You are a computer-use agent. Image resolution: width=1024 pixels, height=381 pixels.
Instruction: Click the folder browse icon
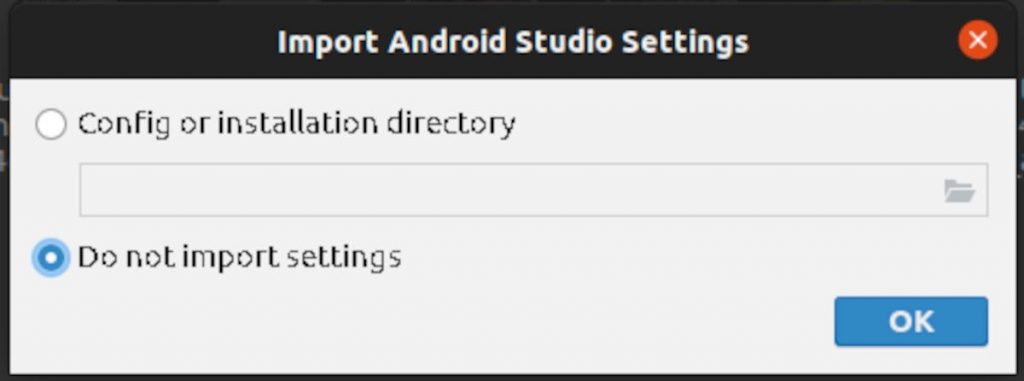(959, 191)
